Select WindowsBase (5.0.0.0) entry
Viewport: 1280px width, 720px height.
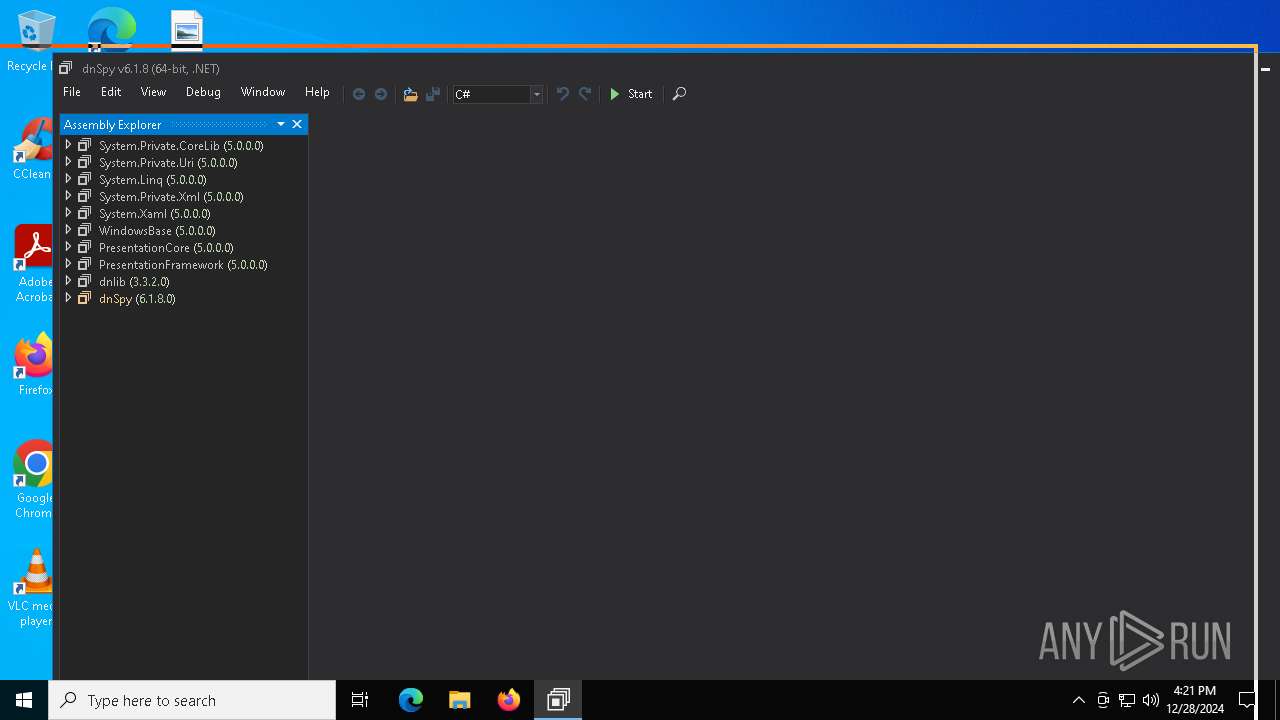coord(157,231)
